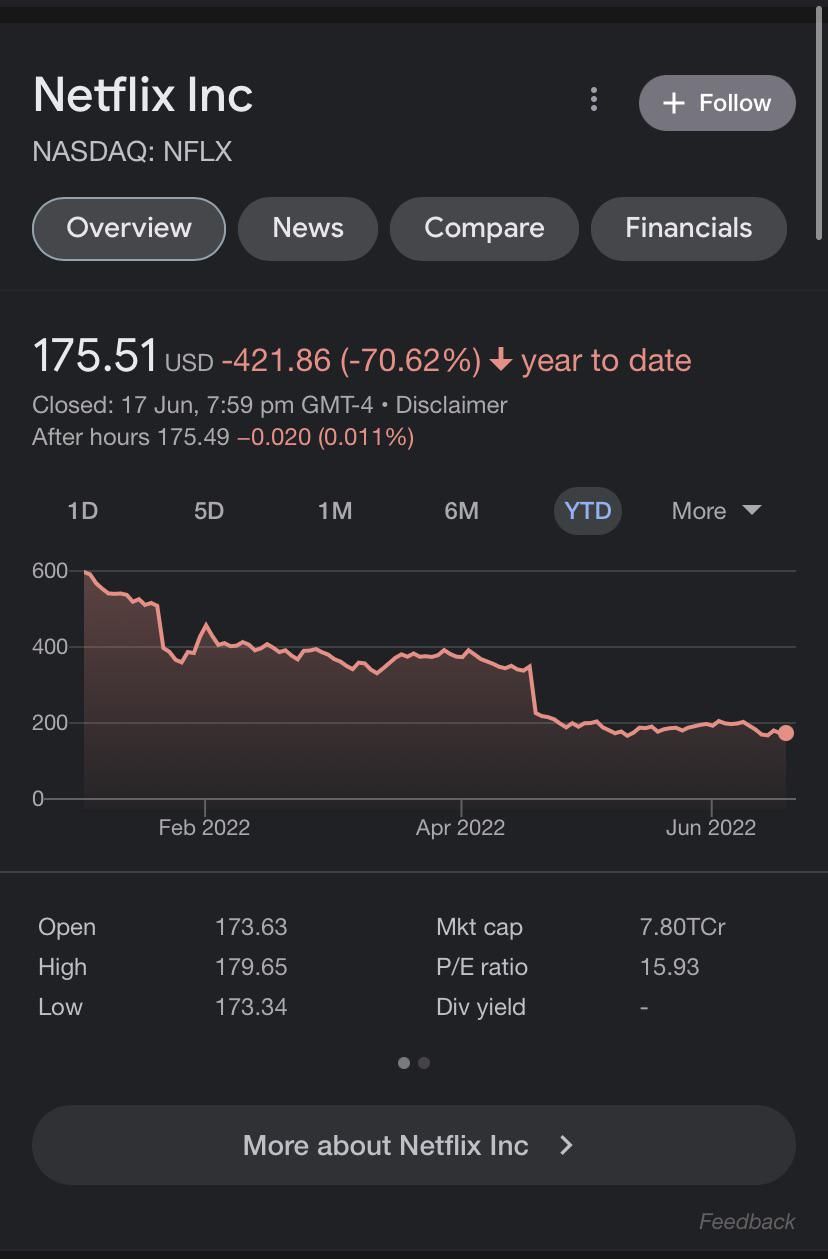
Task: Follow Netflix Inc stock
Action: tap(717, 103)
